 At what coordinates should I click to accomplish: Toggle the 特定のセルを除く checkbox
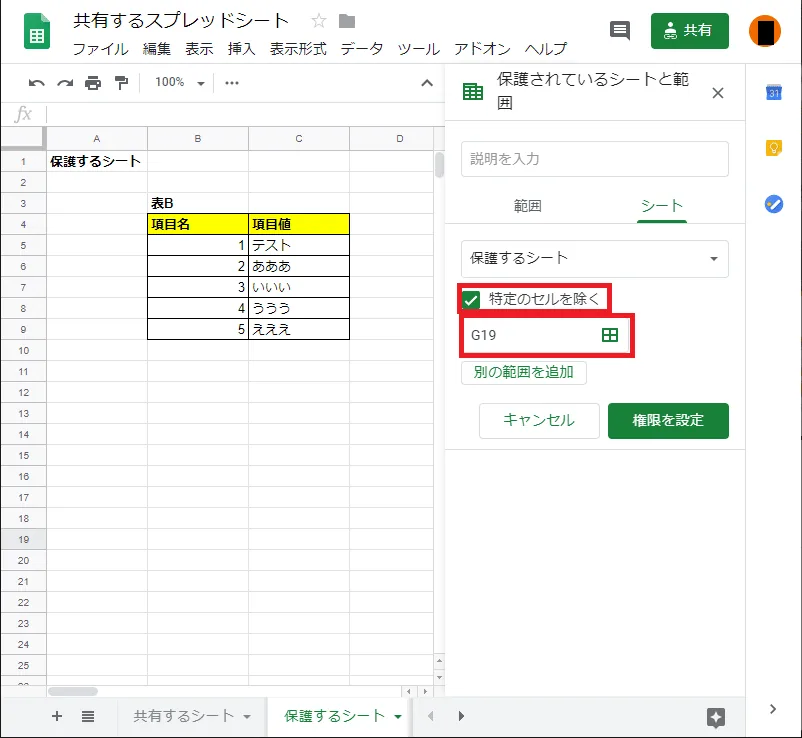[x=471, y=300]
